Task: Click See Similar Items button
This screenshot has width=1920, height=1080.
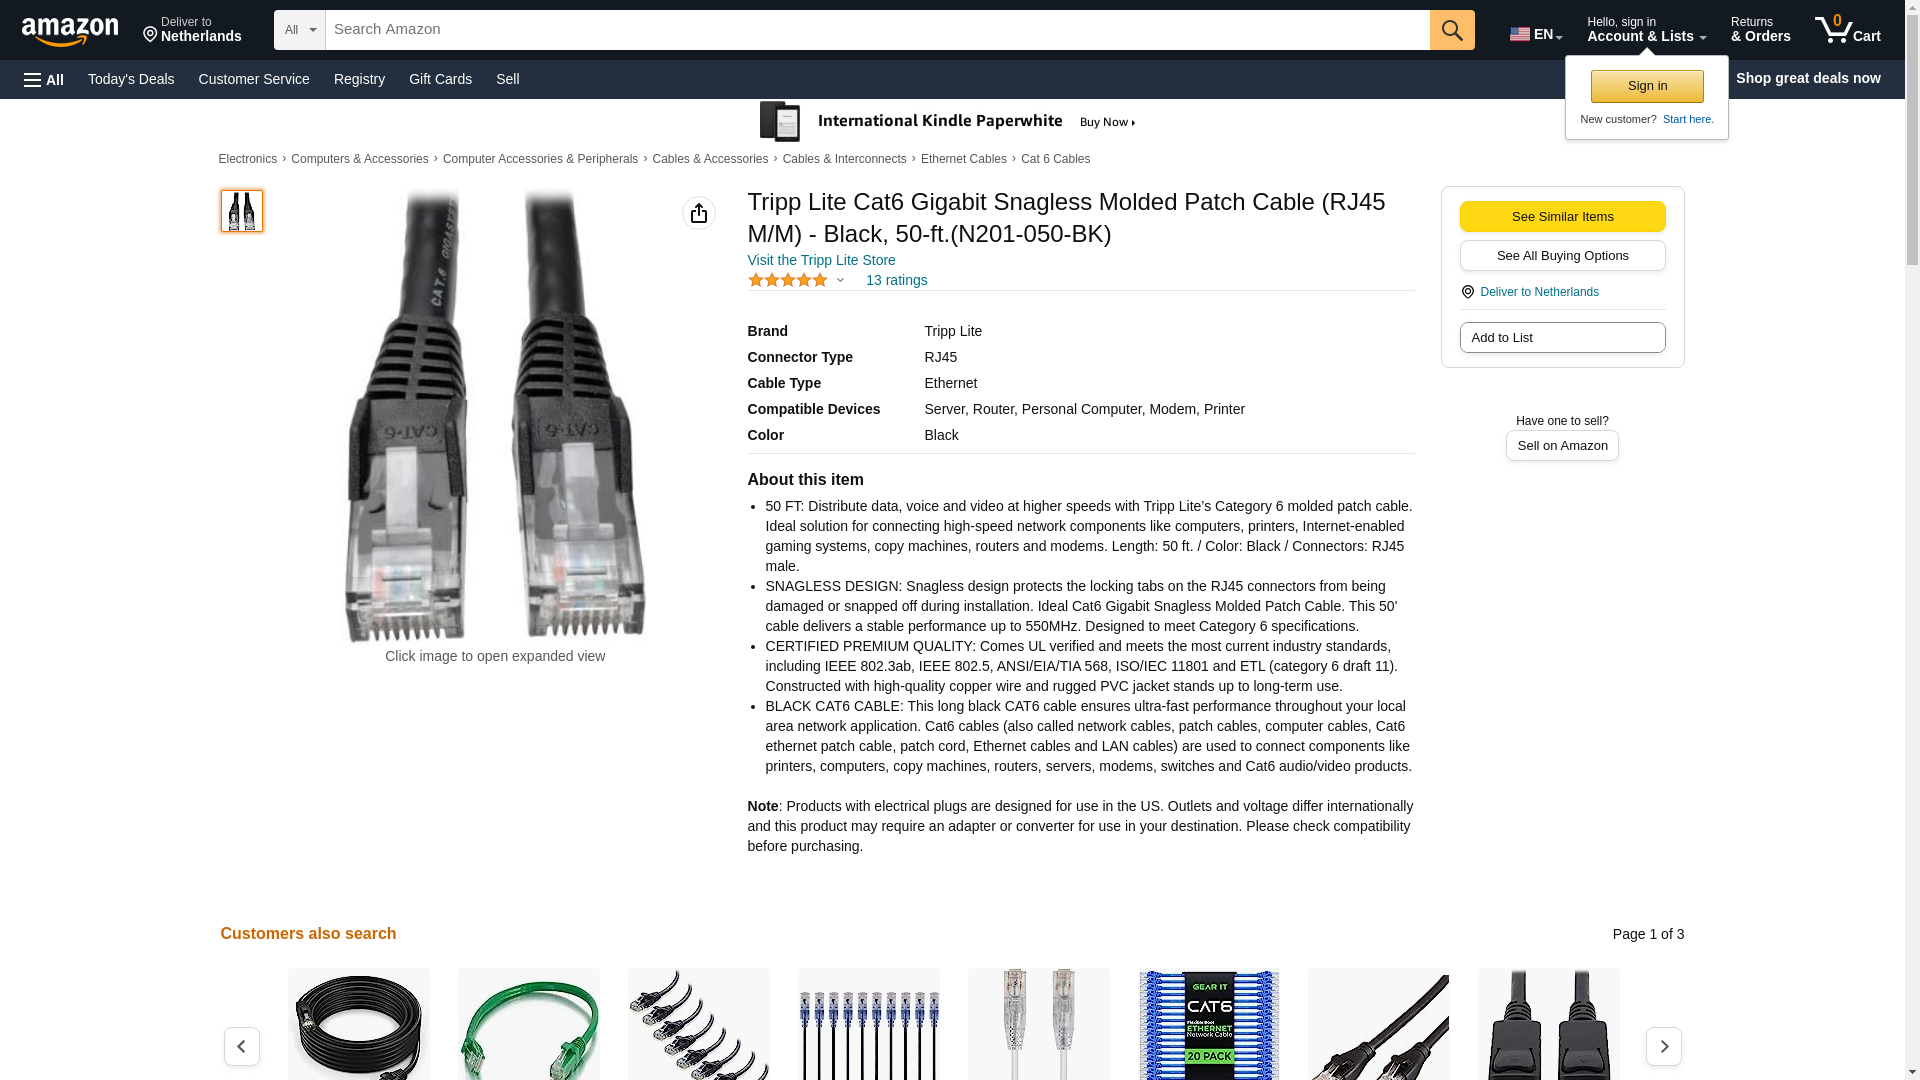Action: coord(1562,217)
